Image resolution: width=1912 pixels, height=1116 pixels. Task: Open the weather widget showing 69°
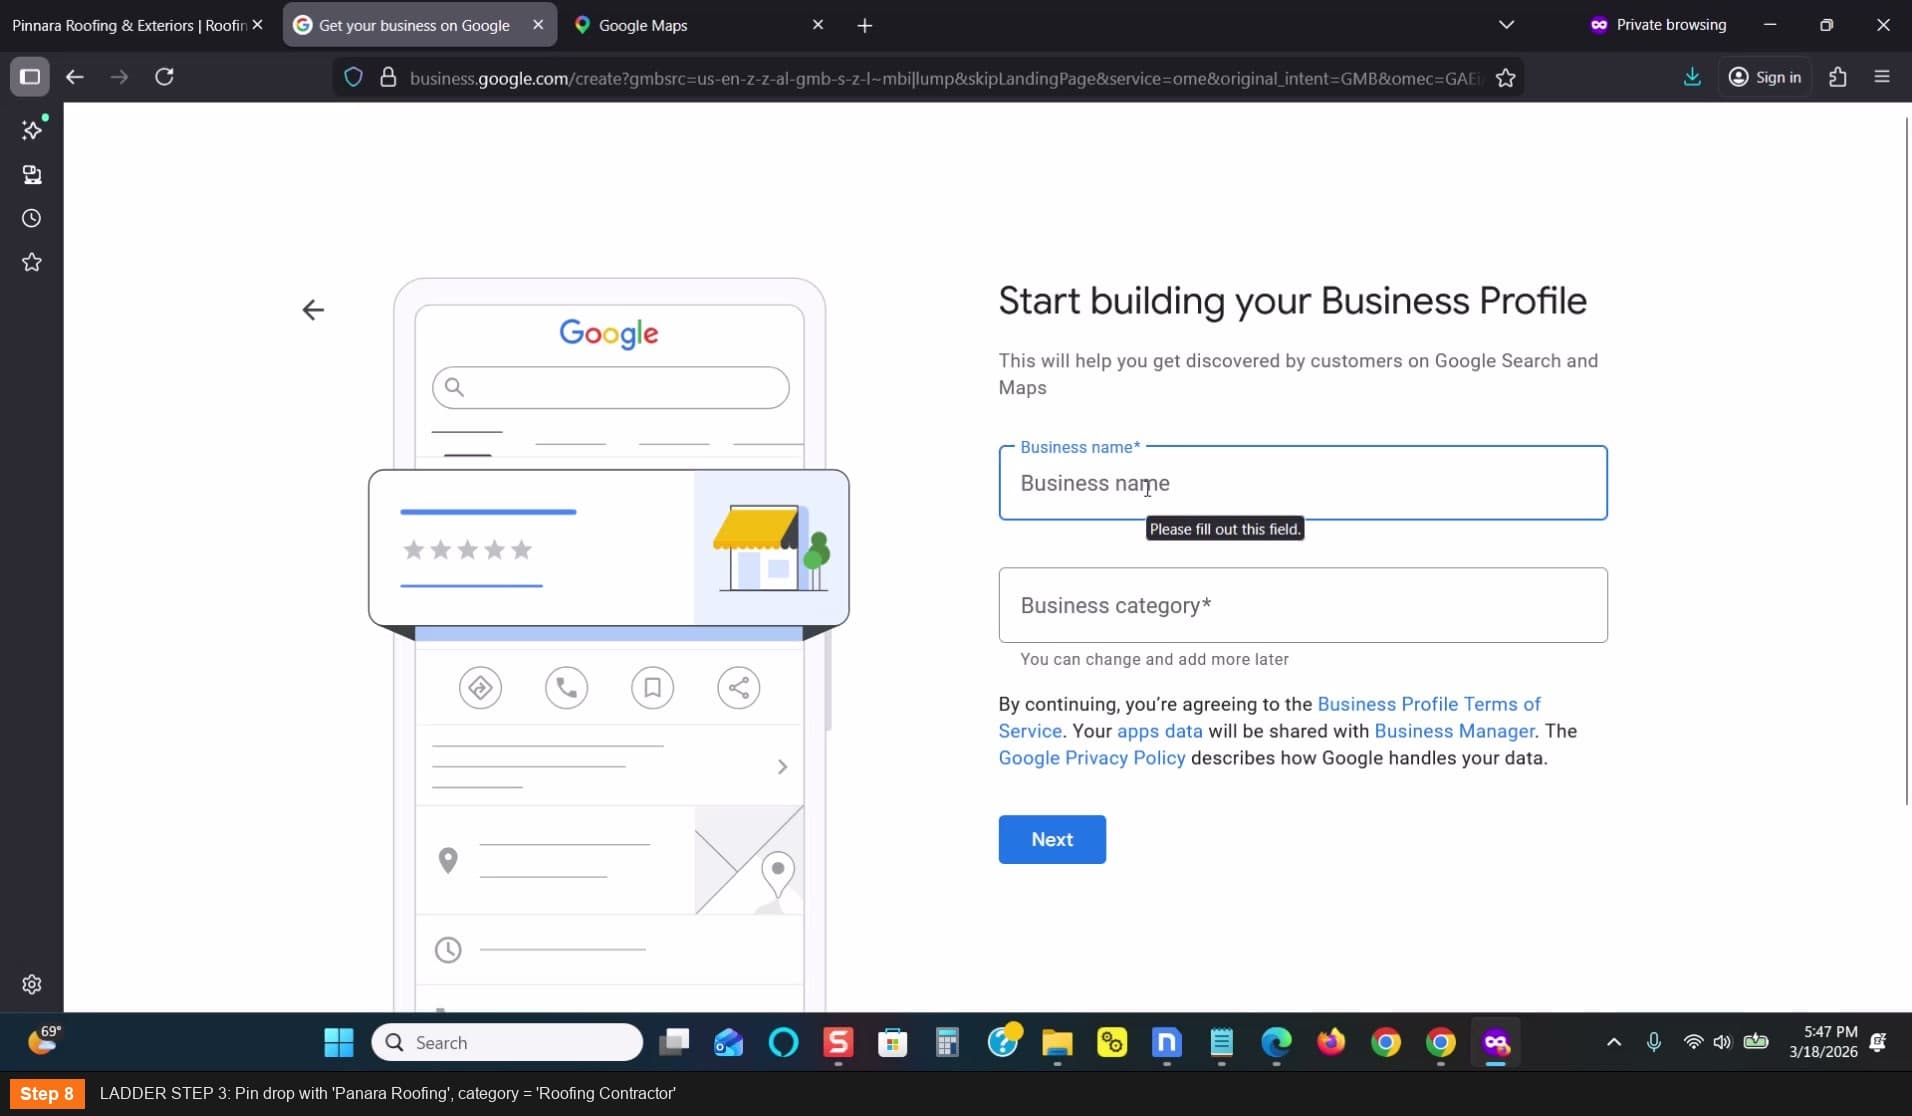[x=44, y=1041]
